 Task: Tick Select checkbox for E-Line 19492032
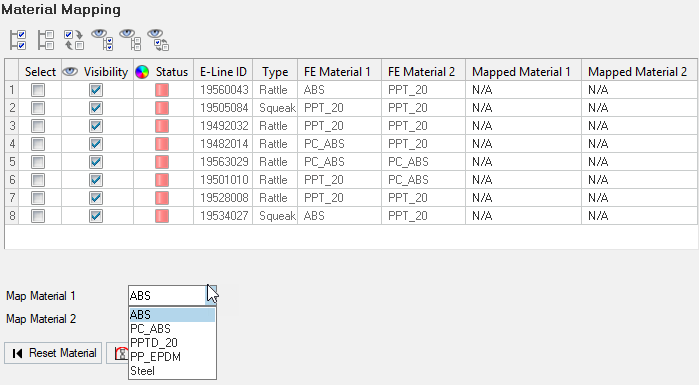tap(38, 126)
